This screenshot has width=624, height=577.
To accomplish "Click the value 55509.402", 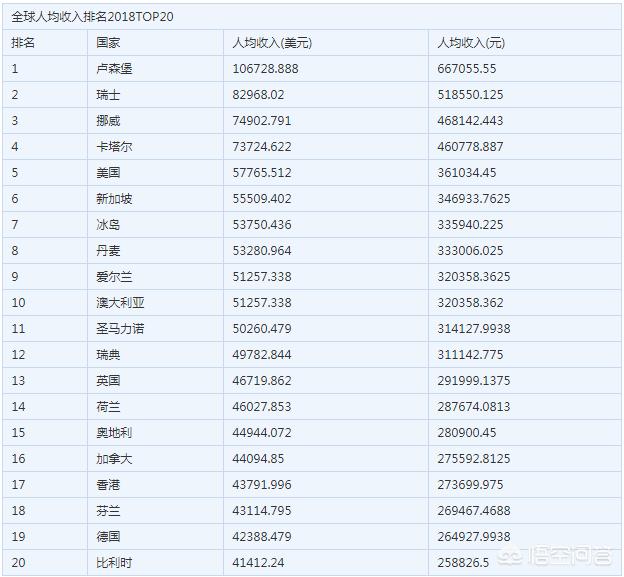I will click(x=262, y=199).
